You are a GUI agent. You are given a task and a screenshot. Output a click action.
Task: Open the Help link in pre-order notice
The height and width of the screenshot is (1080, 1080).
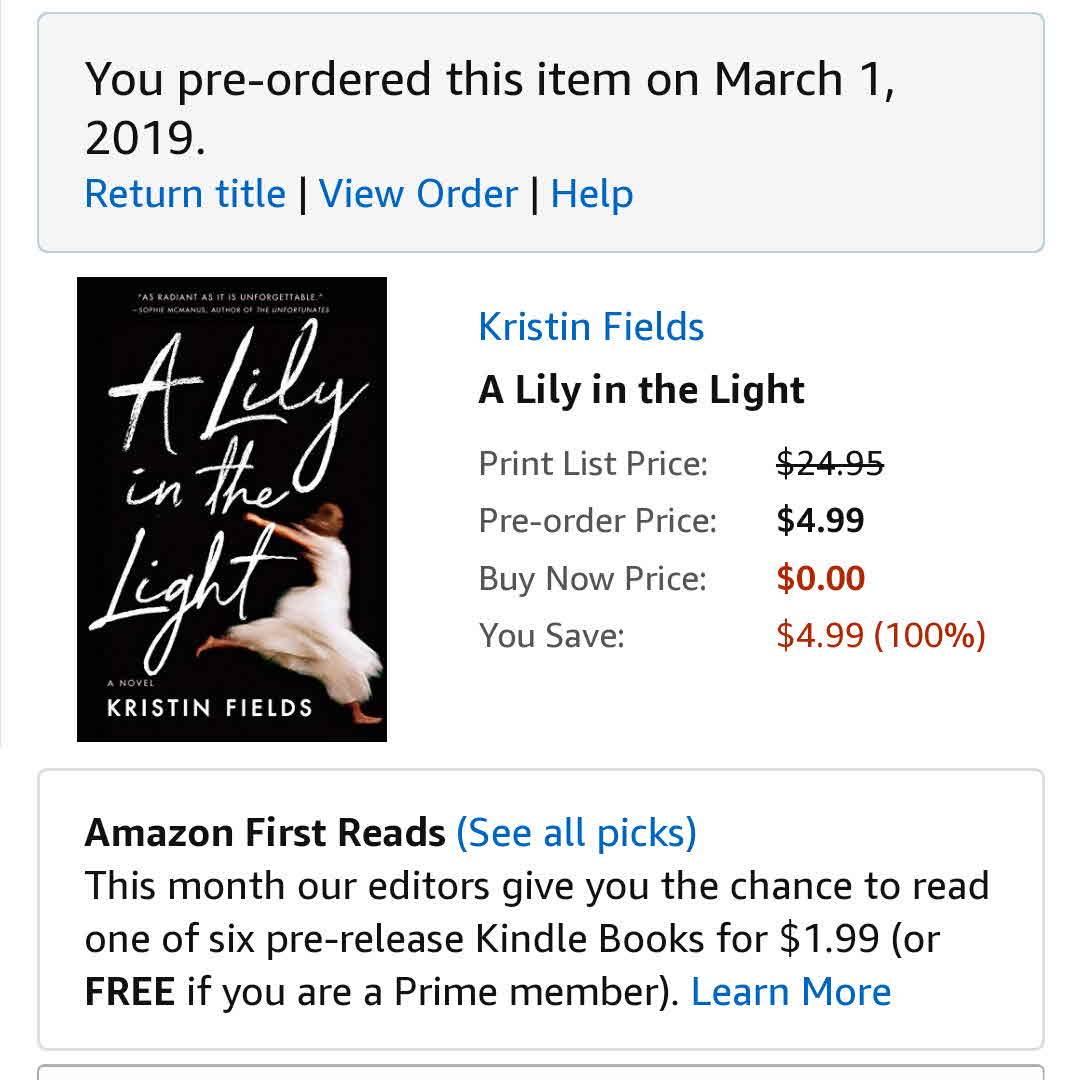coord(591,194)
